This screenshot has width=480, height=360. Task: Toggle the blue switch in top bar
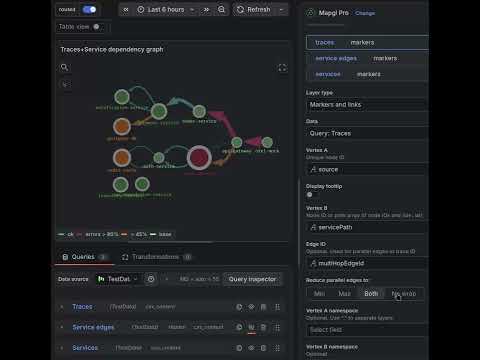89,10
